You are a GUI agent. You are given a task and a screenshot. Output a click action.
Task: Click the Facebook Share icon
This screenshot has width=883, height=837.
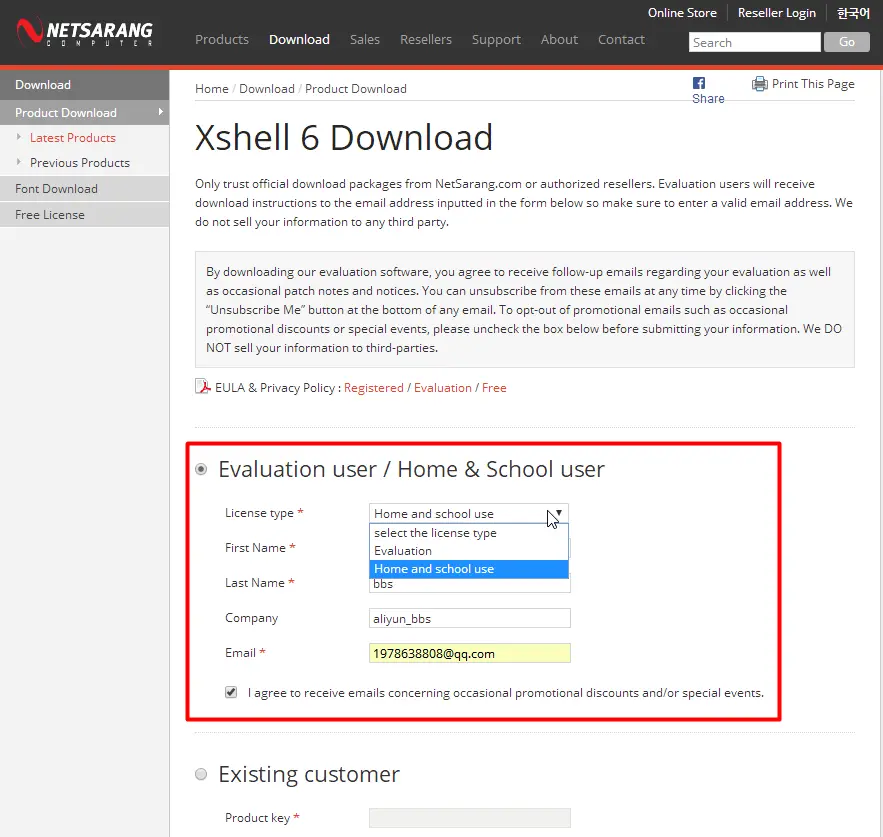pos(698,83)
